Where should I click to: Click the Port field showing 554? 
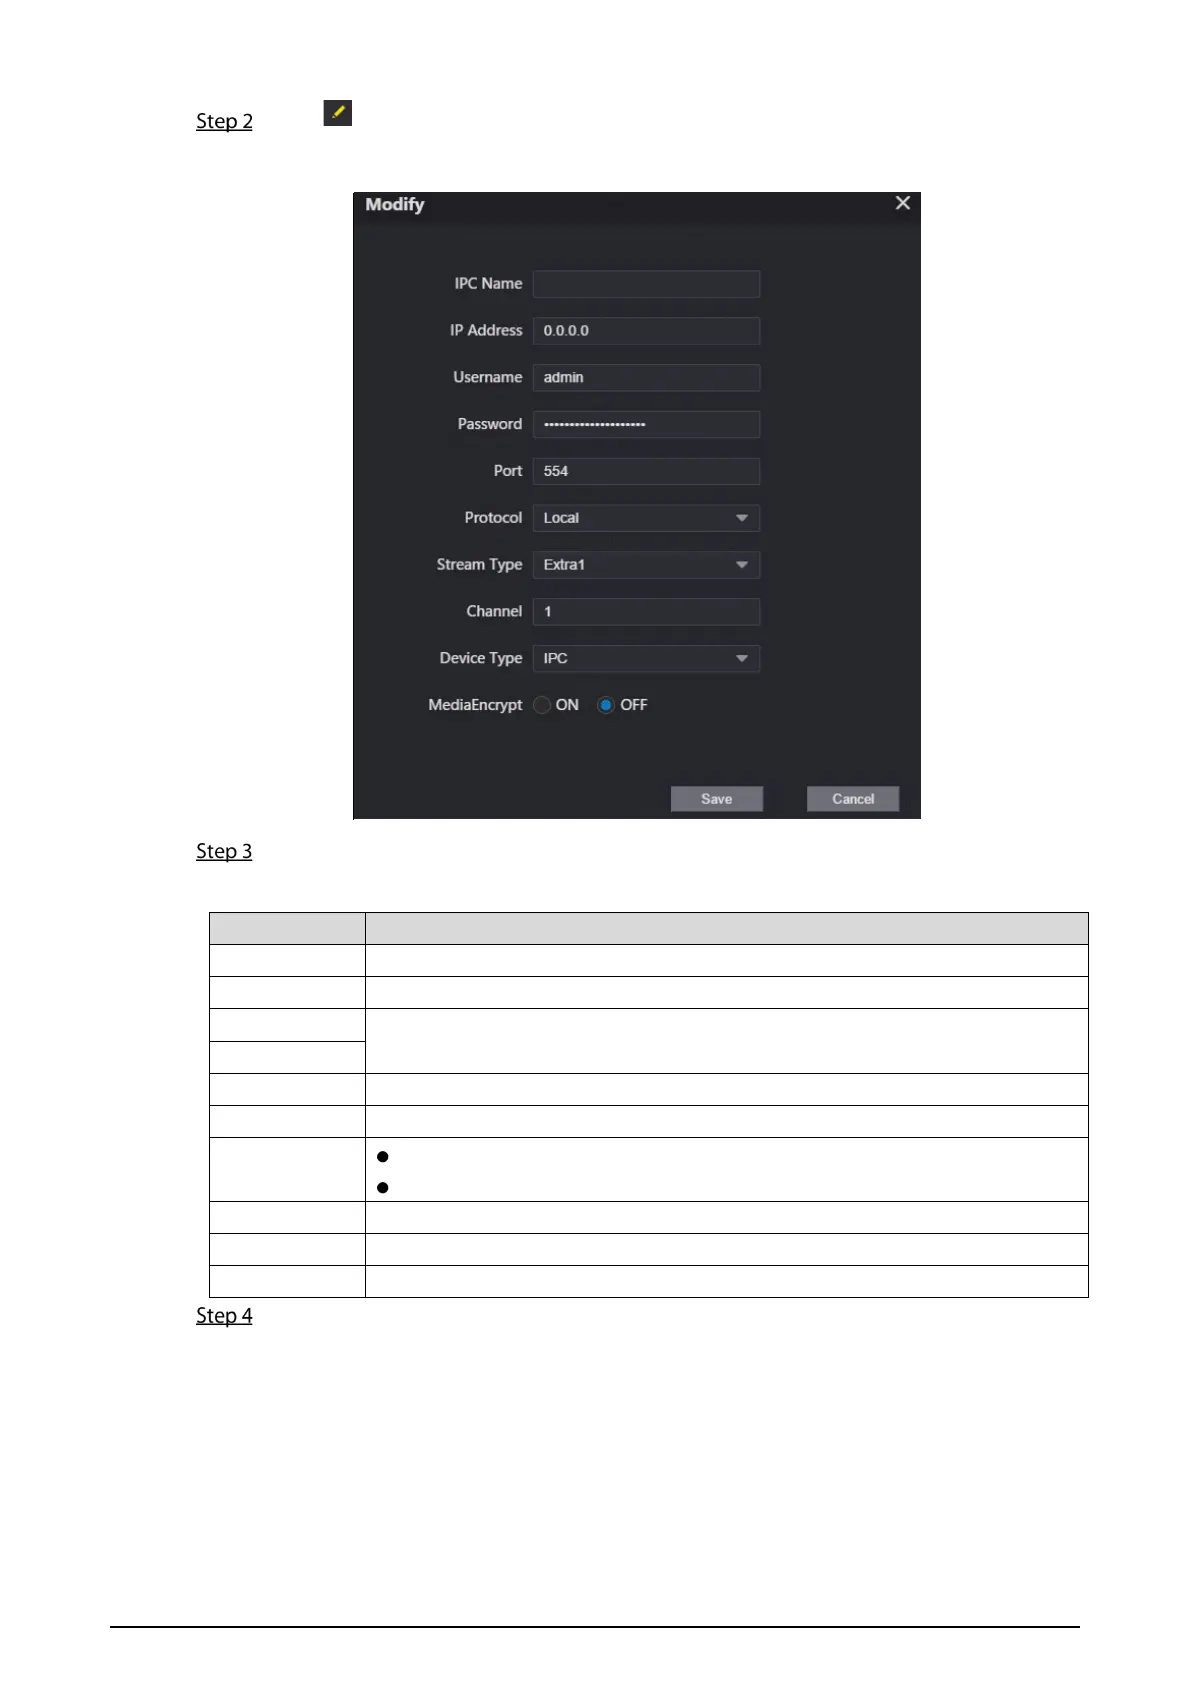pyautogui.click(x=646, y=471)
